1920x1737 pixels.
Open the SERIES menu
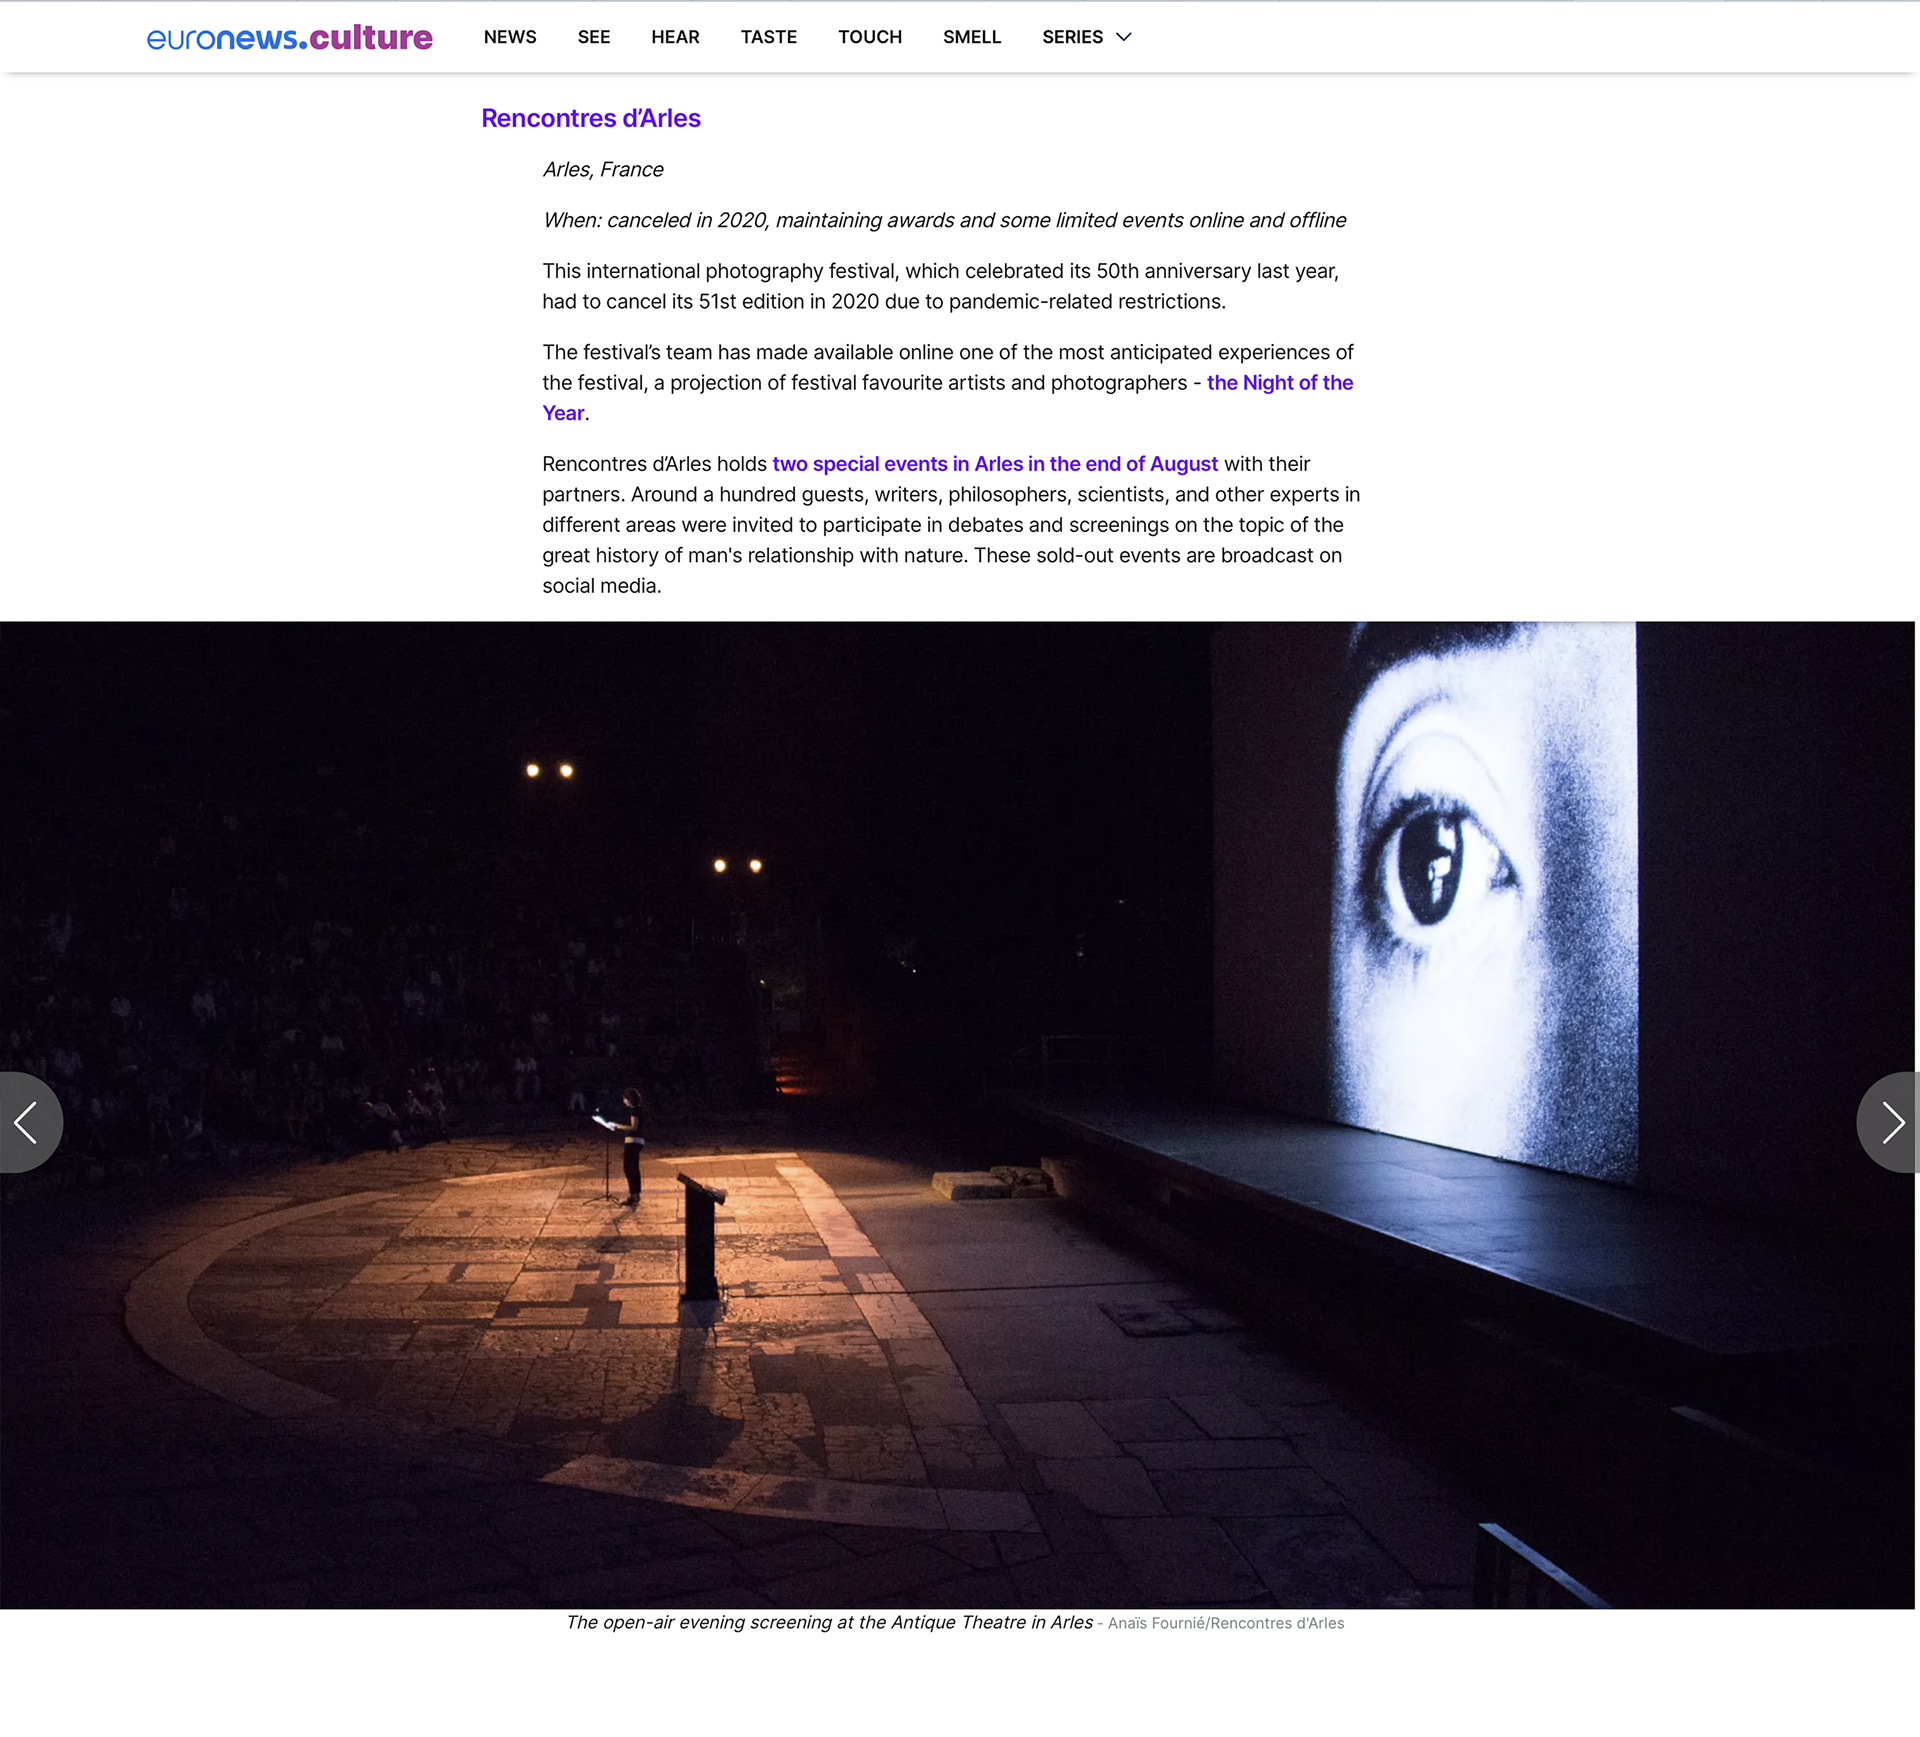coord(1087,37)
